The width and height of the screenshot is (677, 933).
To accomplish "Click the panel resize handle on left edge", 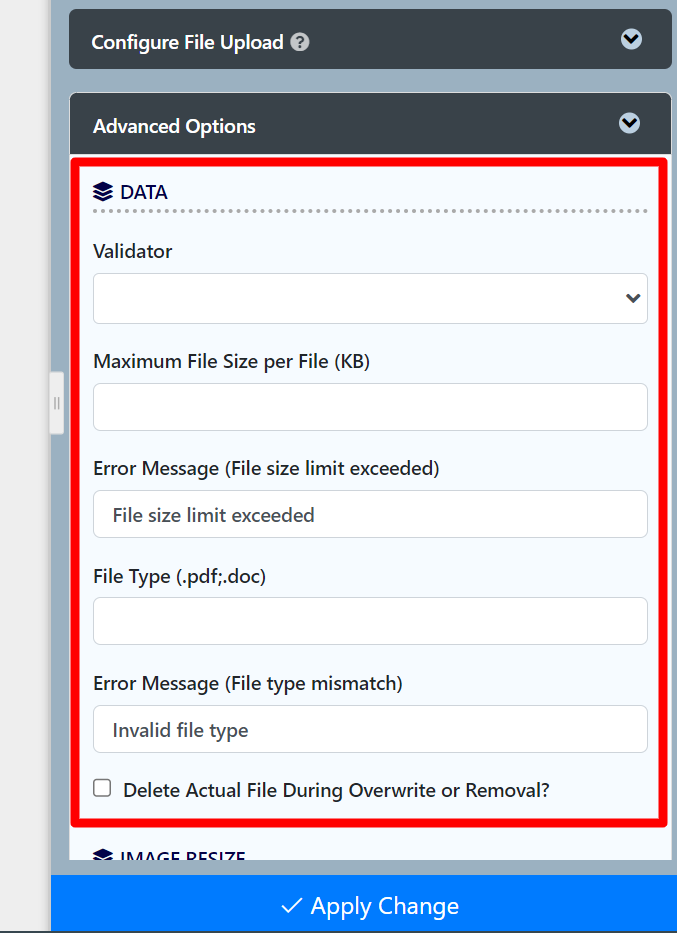I will pyautogui.click(x=57, y=403).
